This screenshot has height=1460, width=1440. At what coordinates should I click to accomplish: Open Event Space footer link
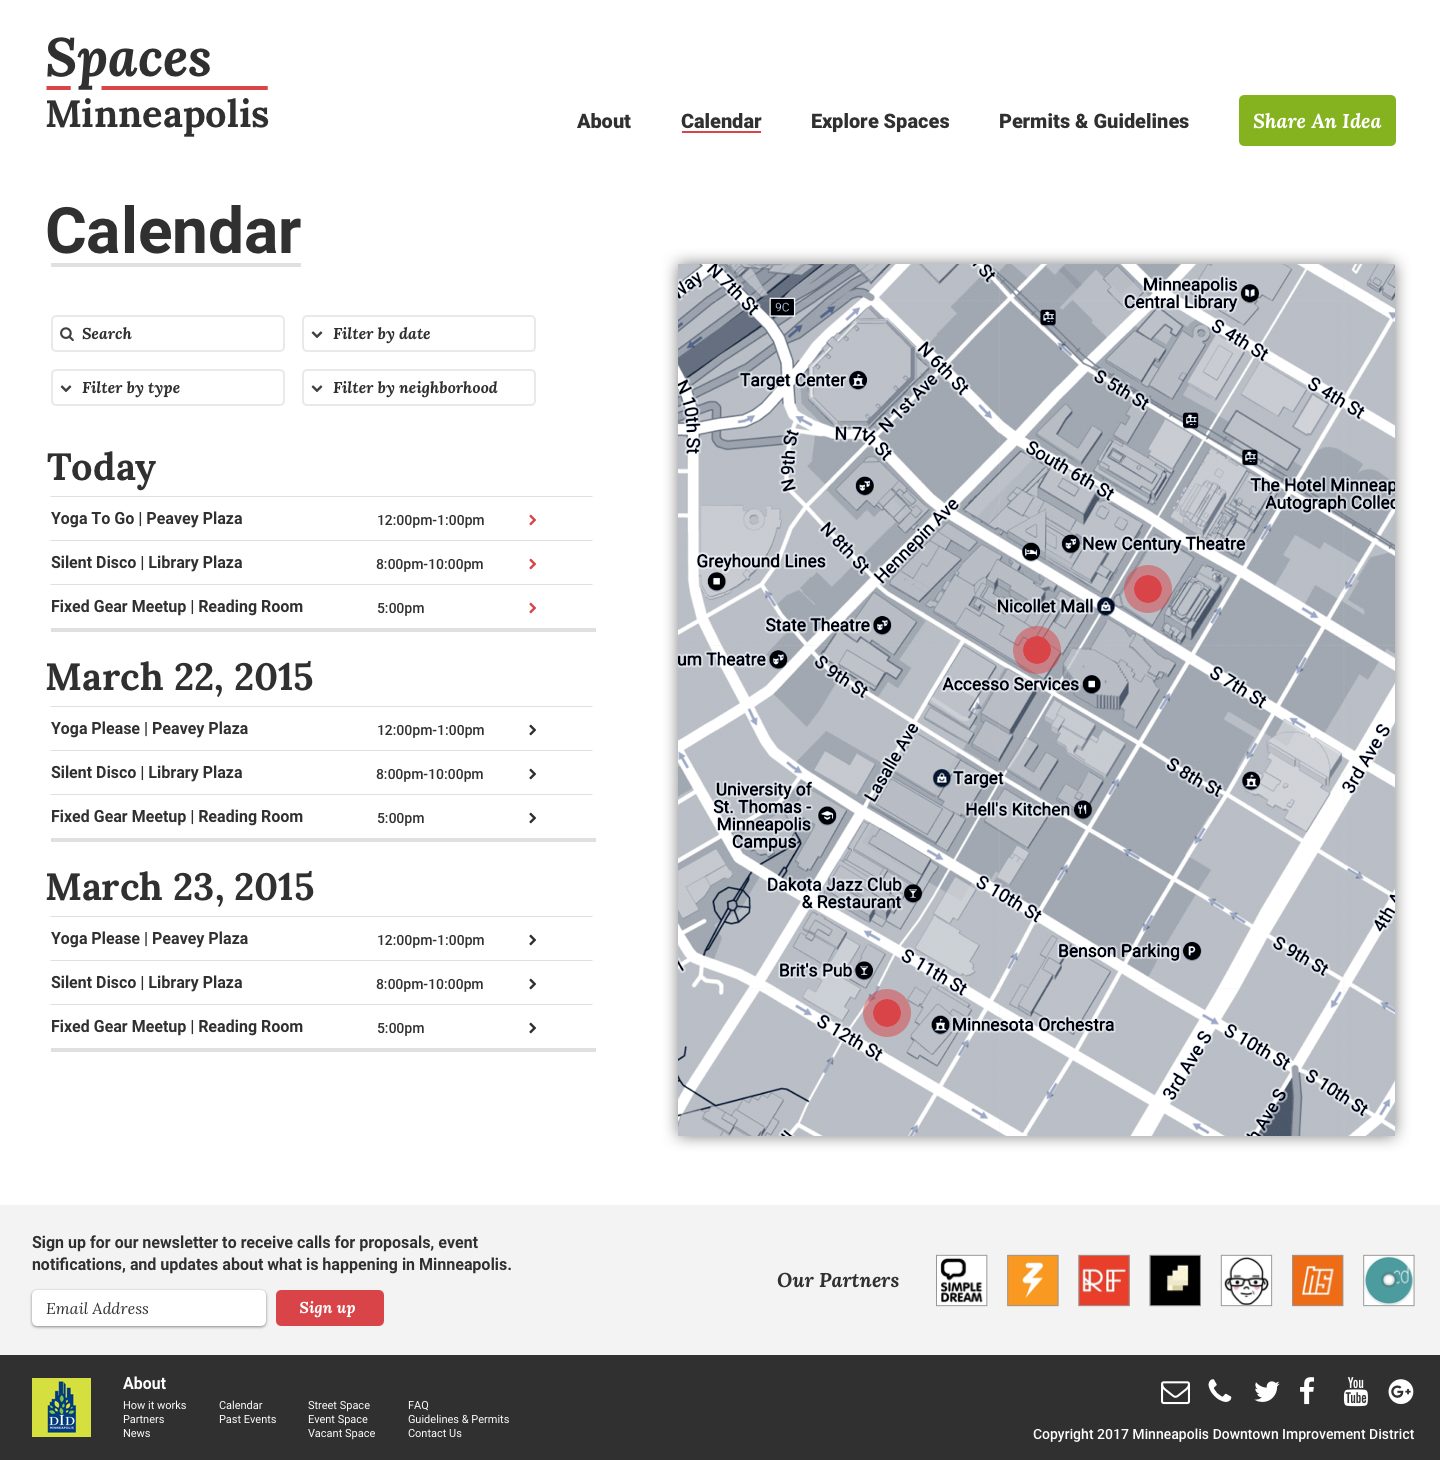[x=338, y=1419]
